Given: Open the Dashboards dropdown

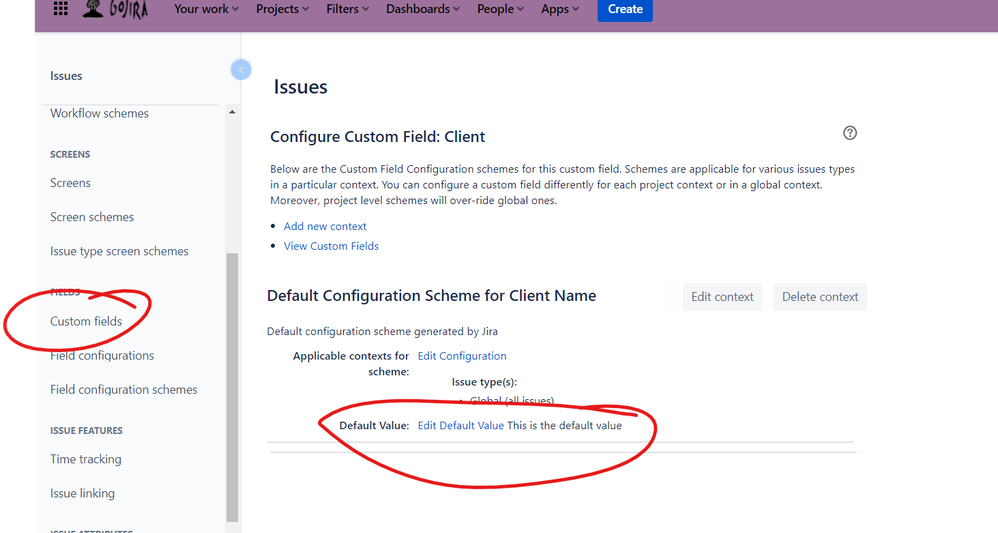Looking at the screenshot, I should (423, 9).
